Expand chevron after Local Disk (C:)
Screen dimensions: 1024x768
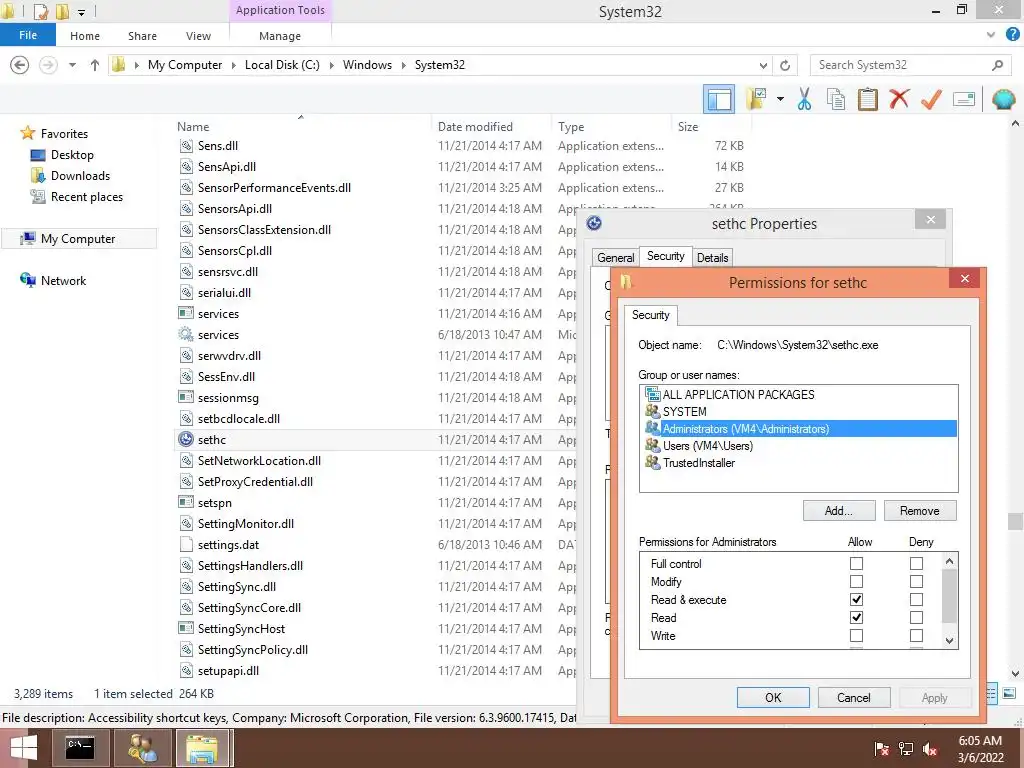click(x=331, y=65)
